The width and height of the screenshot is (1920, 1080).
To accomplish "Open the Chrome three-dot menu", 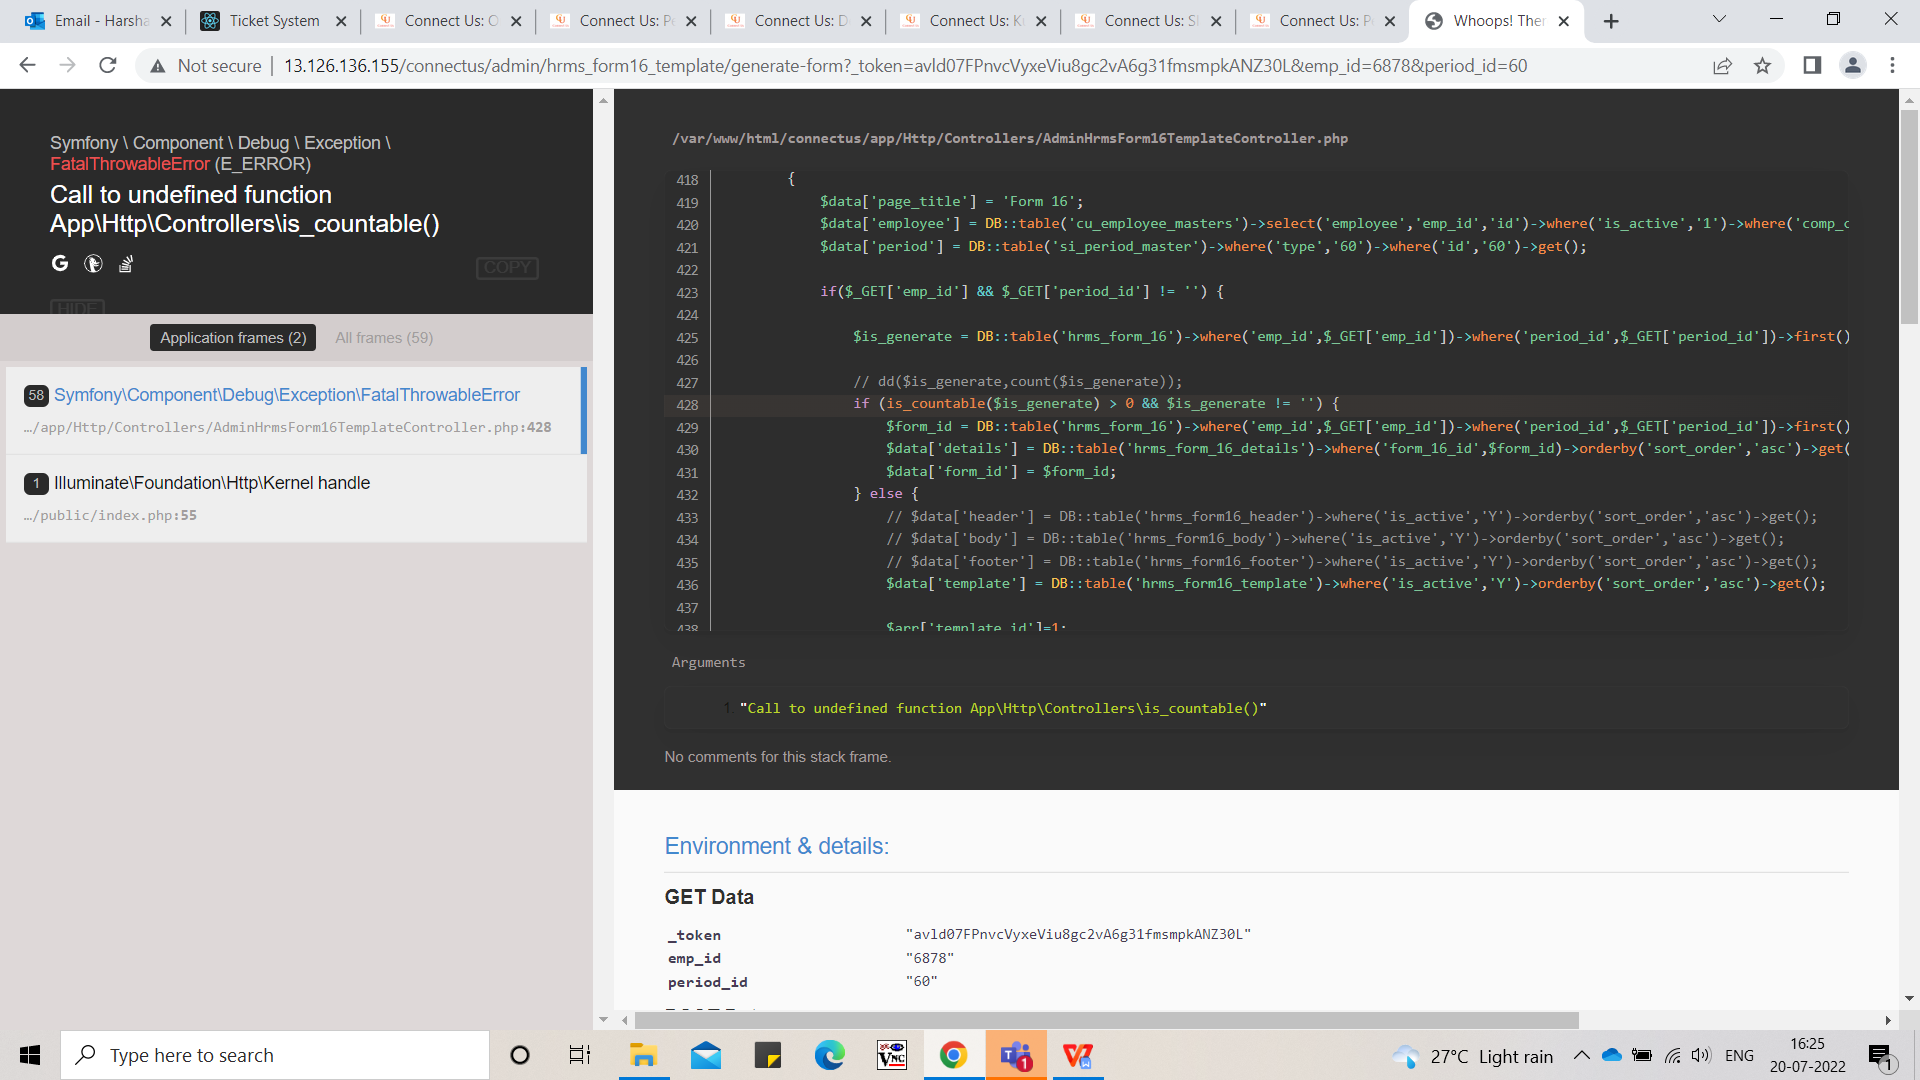I will pyautogui.click(x=1892, y=65).
